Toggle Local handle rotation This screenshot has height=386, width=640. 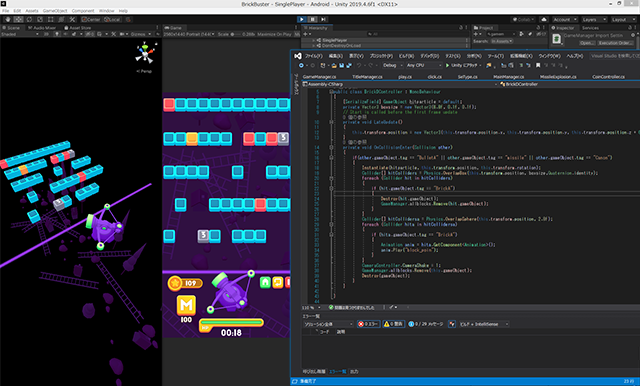[112, 19]
